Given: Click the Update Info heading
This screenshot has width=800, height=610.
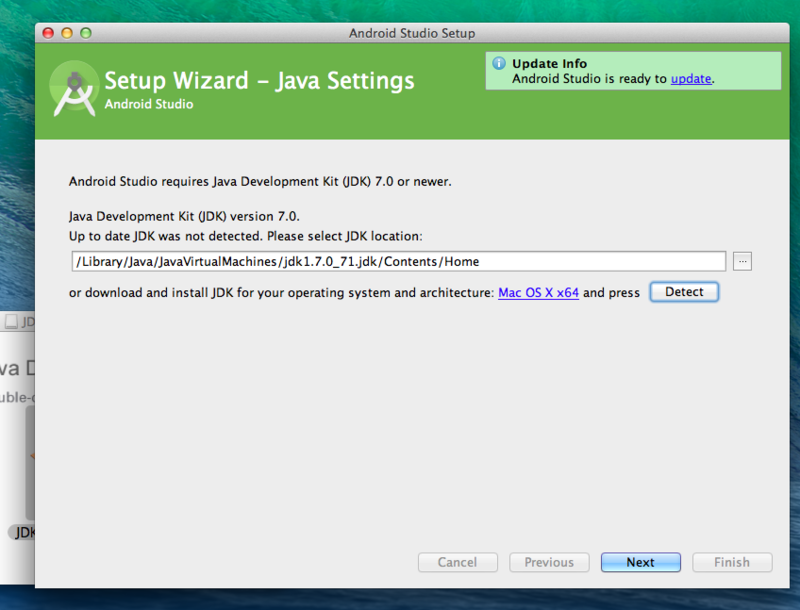Looking at the screenshot, I should pyautogui.click(x=549, y=63).
